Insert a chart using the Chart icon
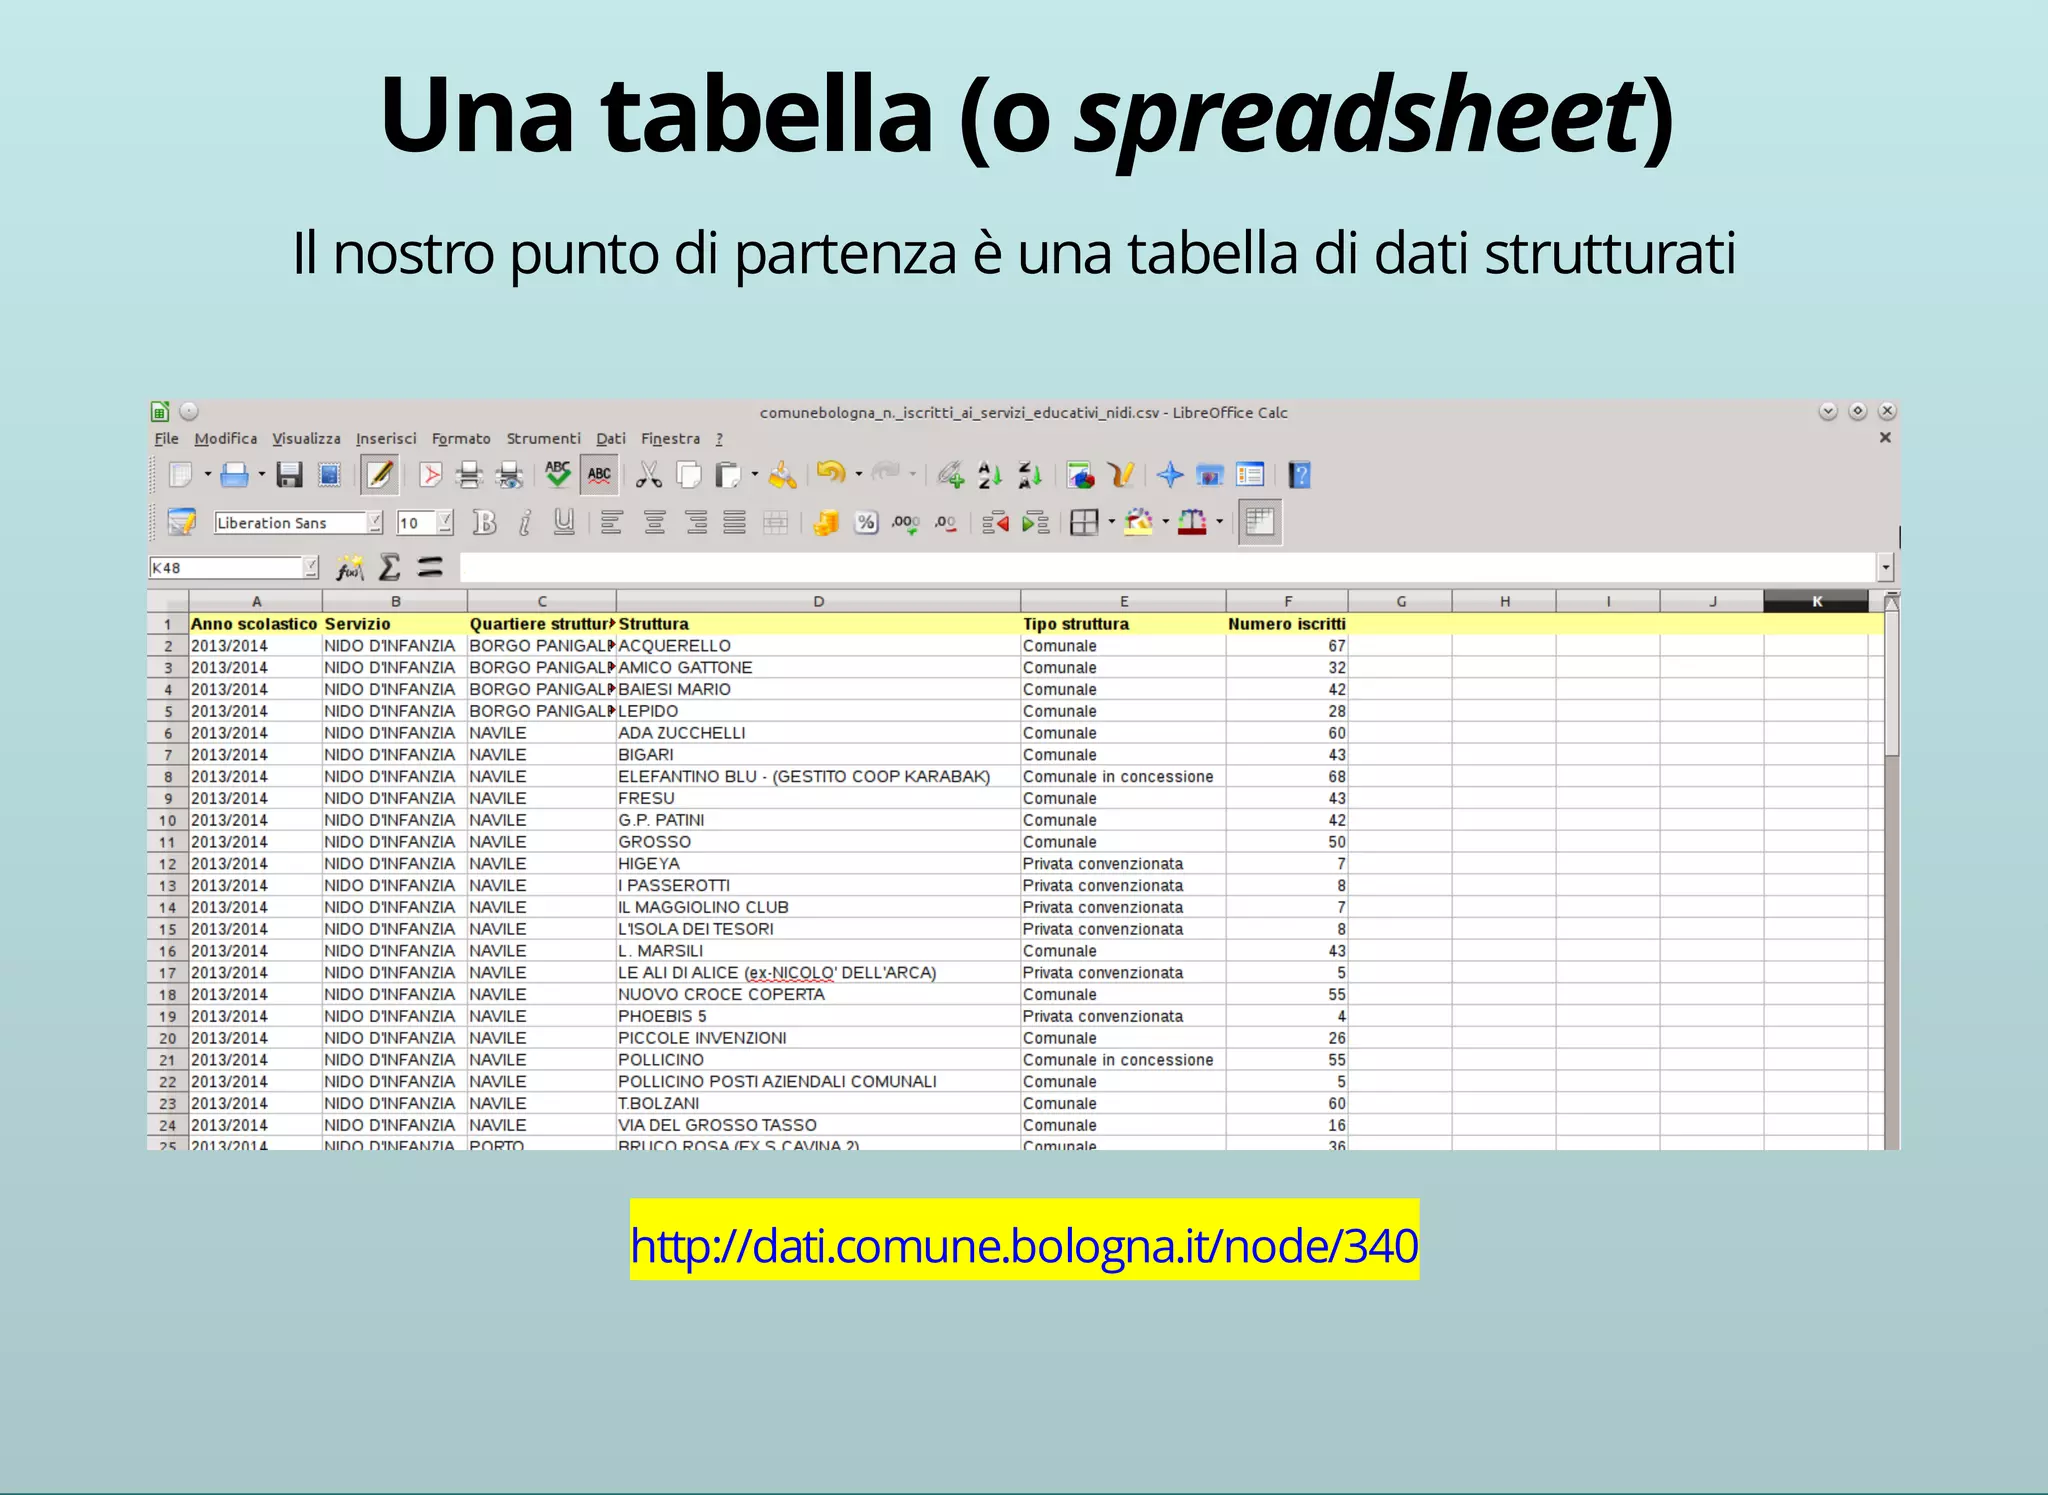The width and height of the screenshot is (2048, 1495). point(1081,475)
